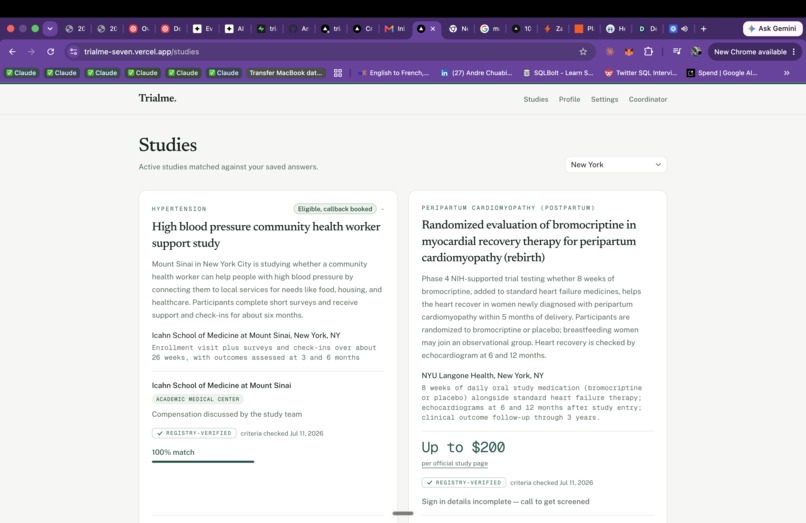The width and height of the screenshot is (806, 523).
Task: Click the browser forward arrow
Action: (x=31, y=51)
